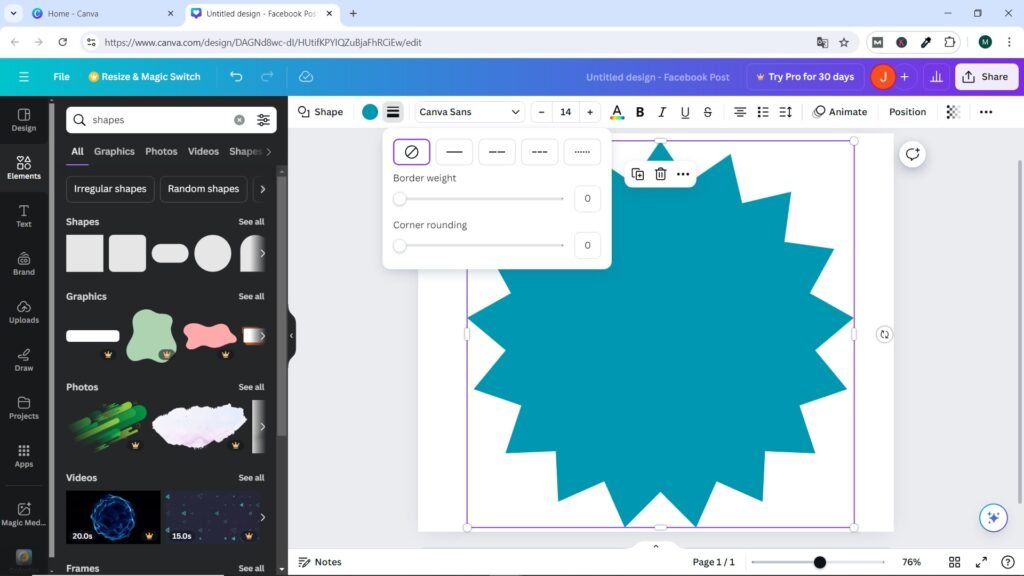
Task: Open the transparency checkerboard icon
Action: [953, 112]
